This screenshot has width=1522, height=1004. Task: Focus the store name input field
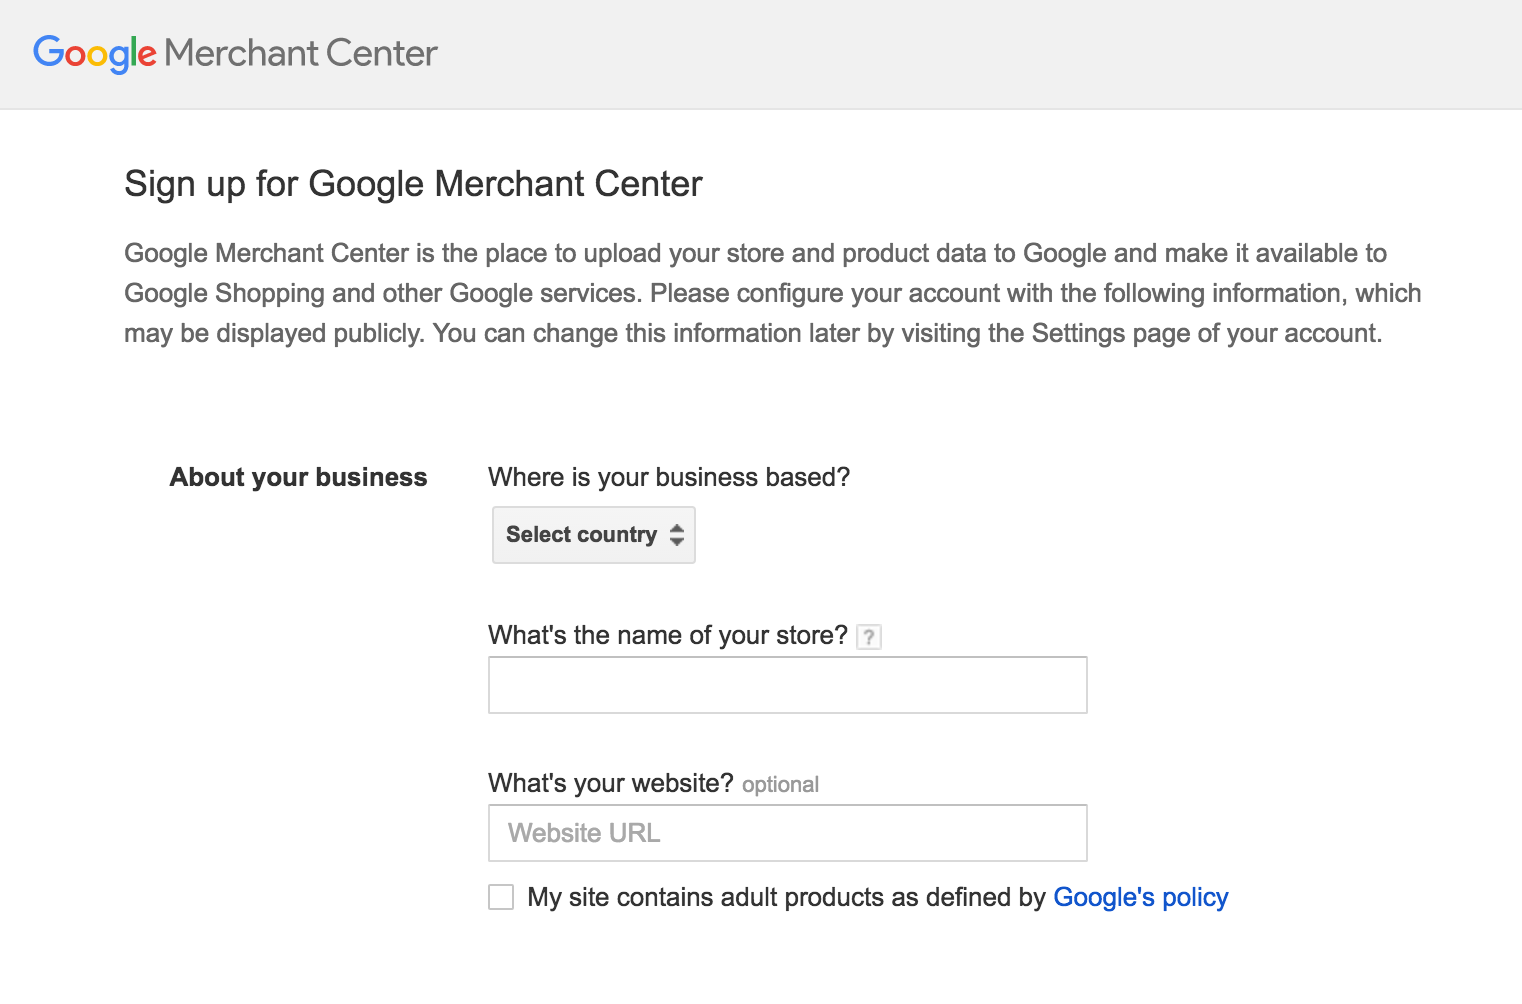coord(788,685)
